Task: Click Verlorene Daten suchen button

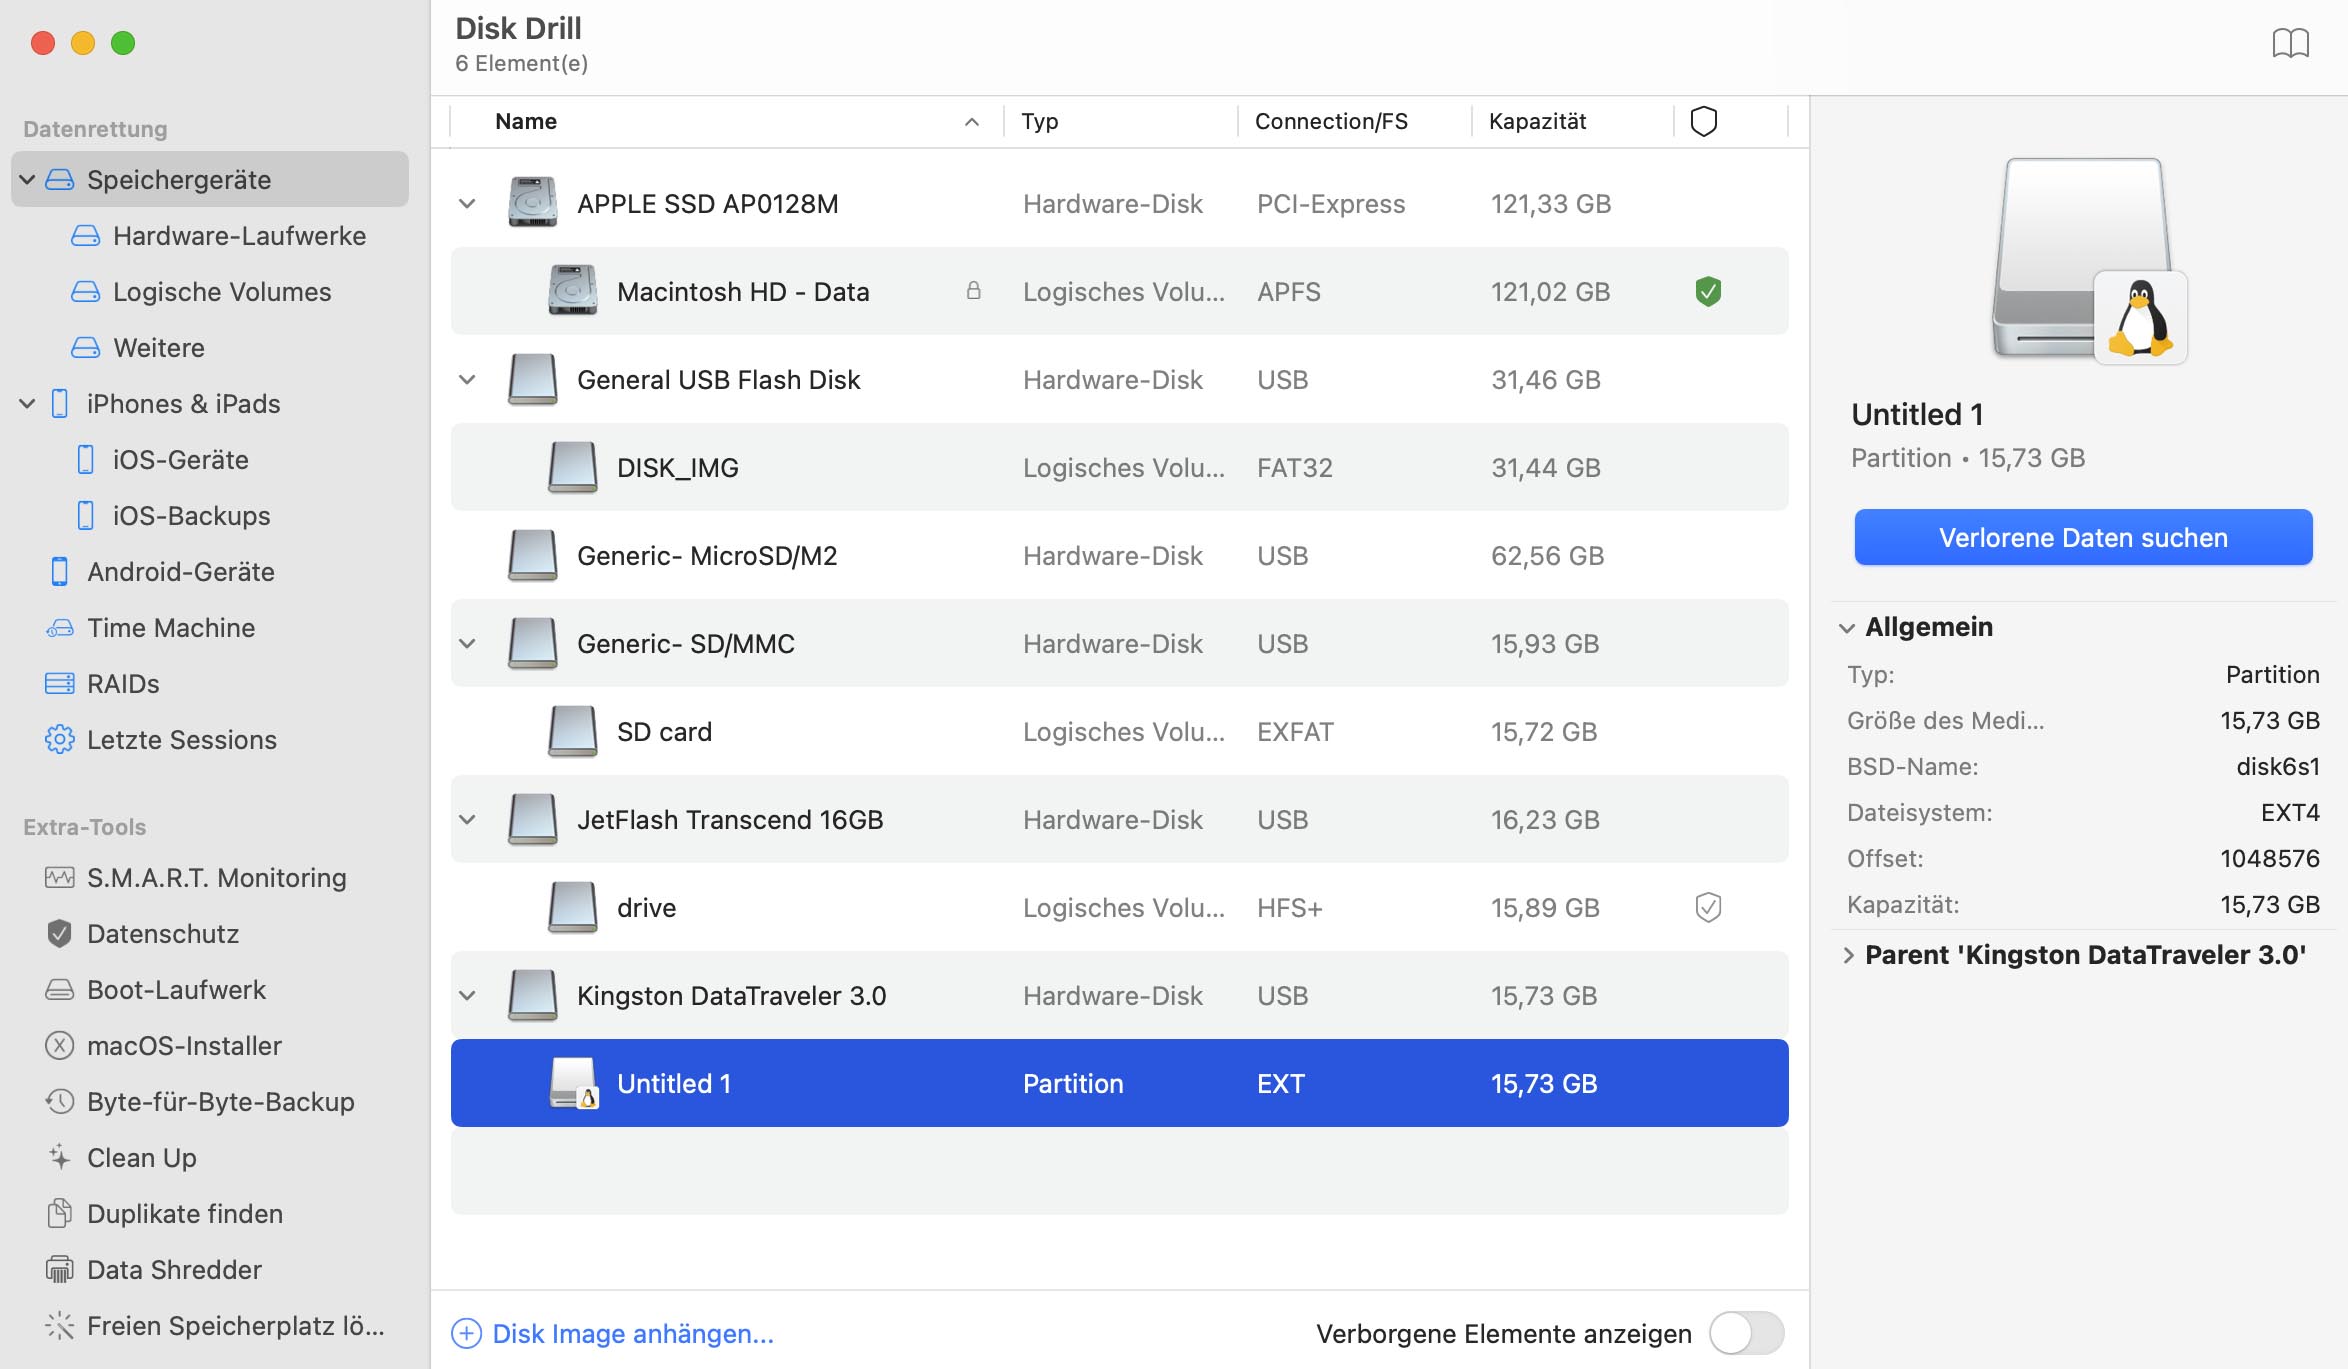Action: pyautogui.click(x=2083, y=537)
